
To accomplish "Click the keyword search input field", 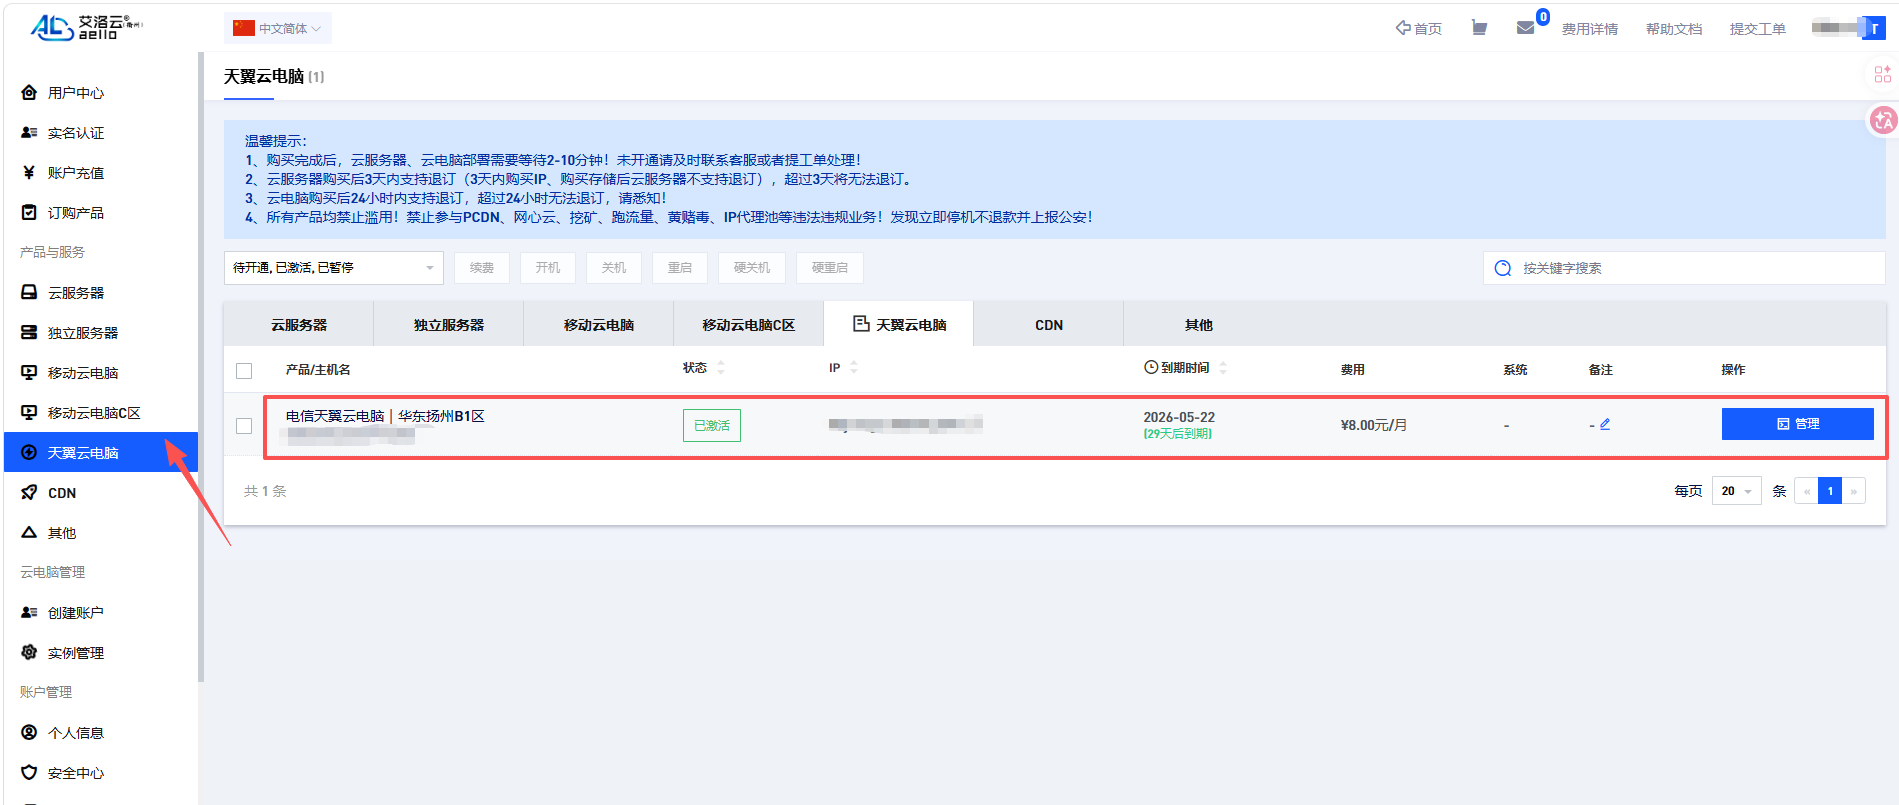I will (x=1690, y=268).
